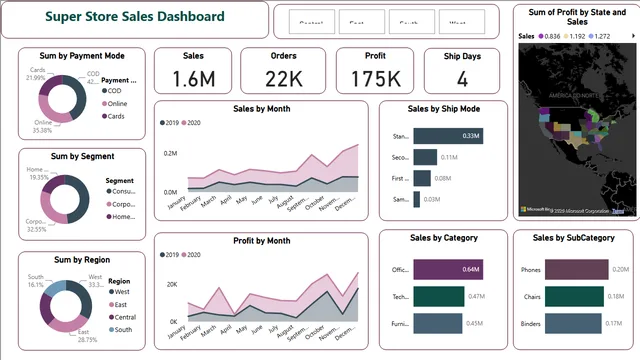Click the 0.836 map legend entry

[549, 36]
